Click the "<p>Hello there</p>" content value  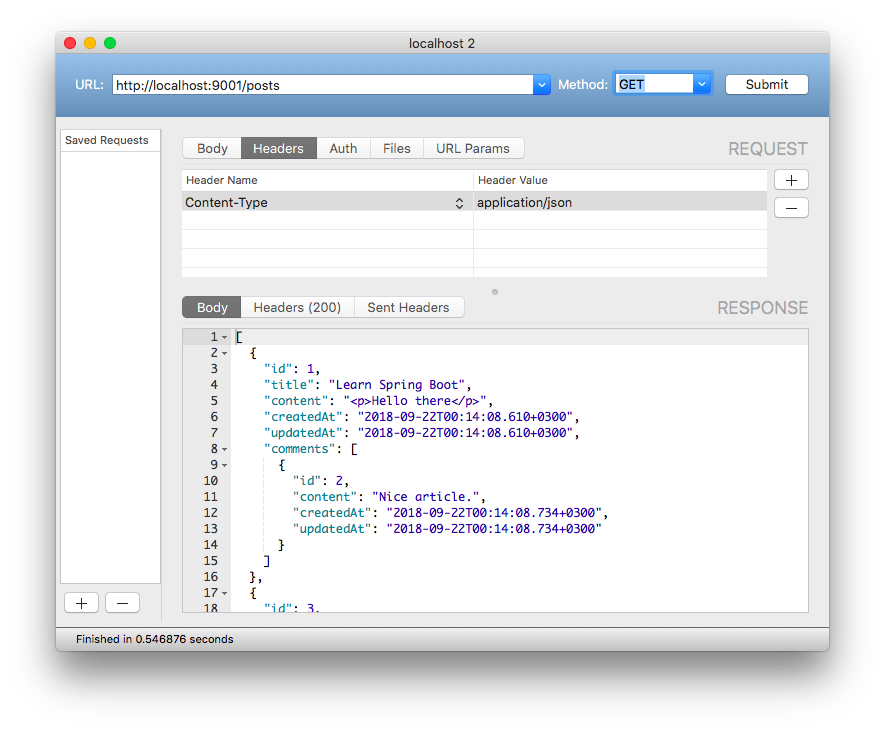click(415, 401)
